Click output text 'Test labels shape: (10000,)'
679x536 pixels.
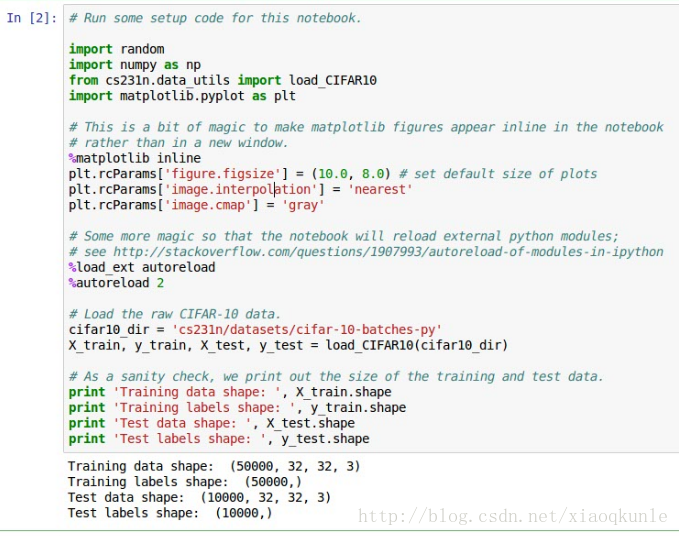[x=169, y=513]
